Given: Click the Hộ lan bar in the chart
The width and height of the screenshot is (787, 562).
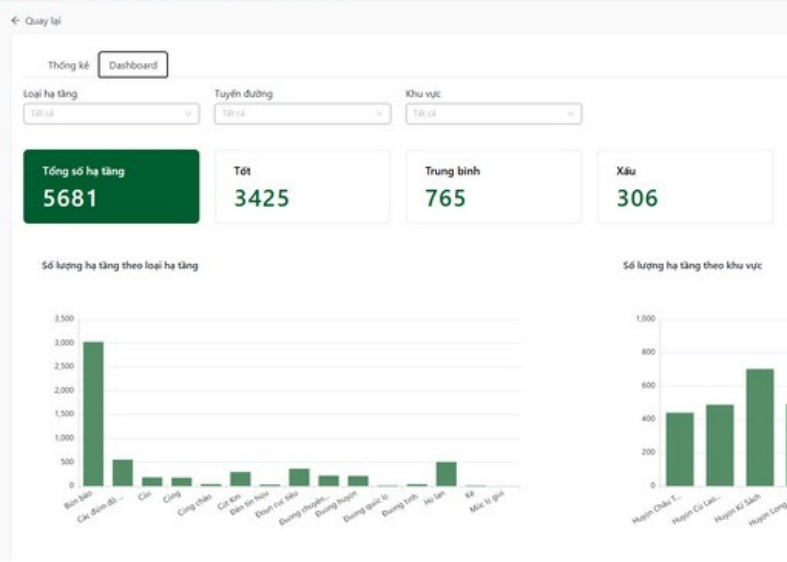Looking at the screenshot, I should click(x=446, y=474).
